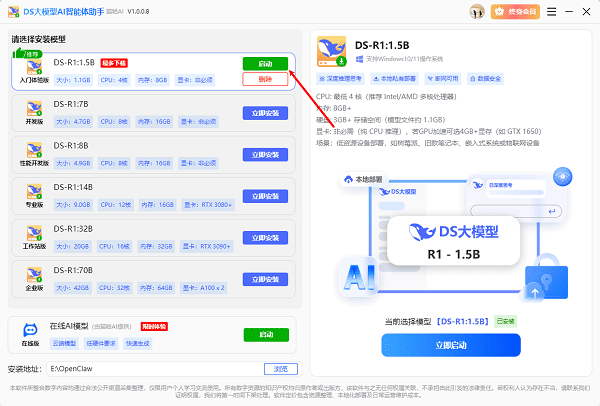Image resolution: width=600 pixels, height=406 pixels.
Task: Install the DS-R1:7B model
Action: 265,113
